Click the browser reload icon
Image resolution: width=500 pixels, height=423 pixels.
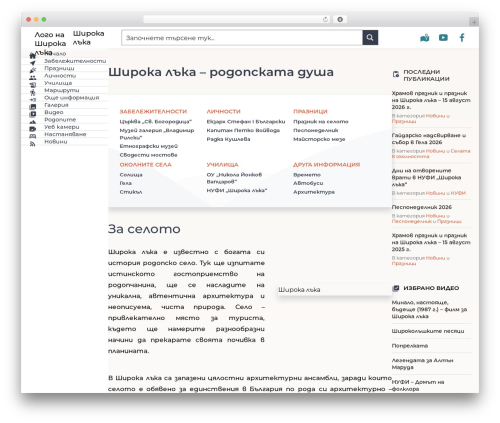325,19
